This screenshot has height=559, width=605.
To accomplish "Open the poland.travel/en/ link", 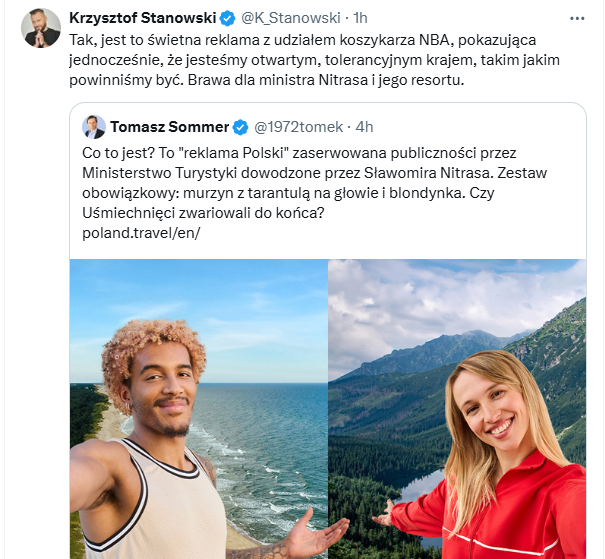I will (x=141, y=233).
